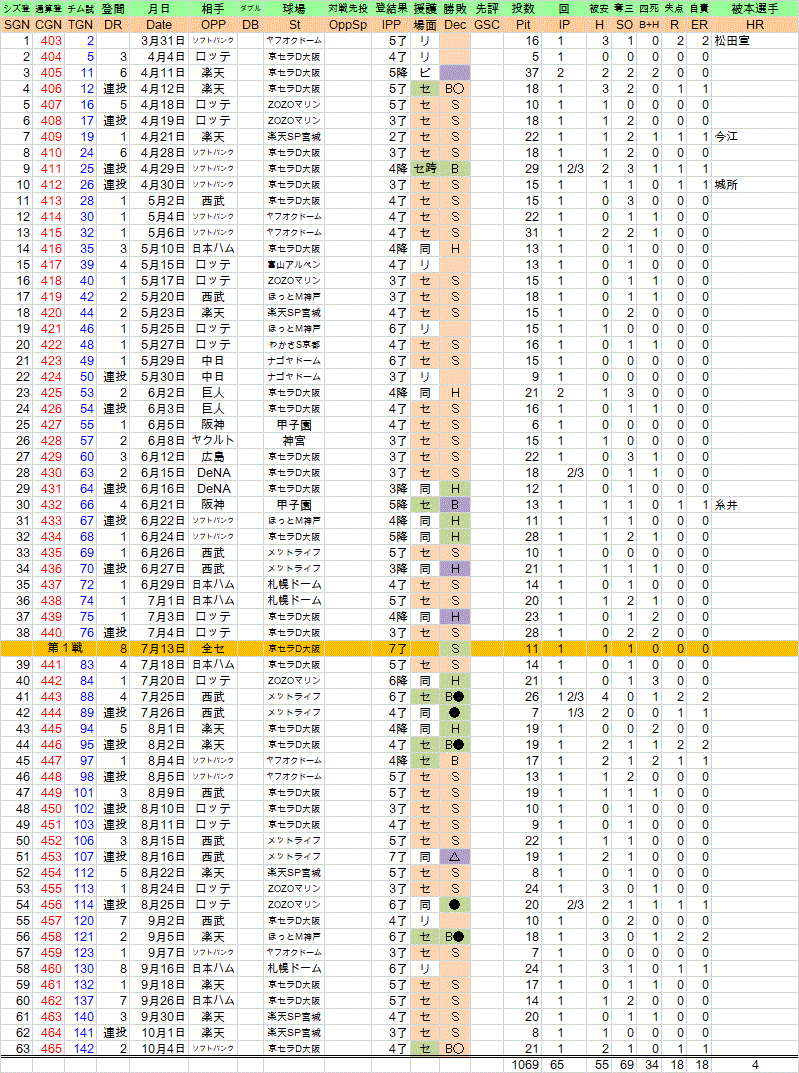Screen dimensions: 799x1073
Task: Click the date cell 7月25日
Action: point(159,697)
